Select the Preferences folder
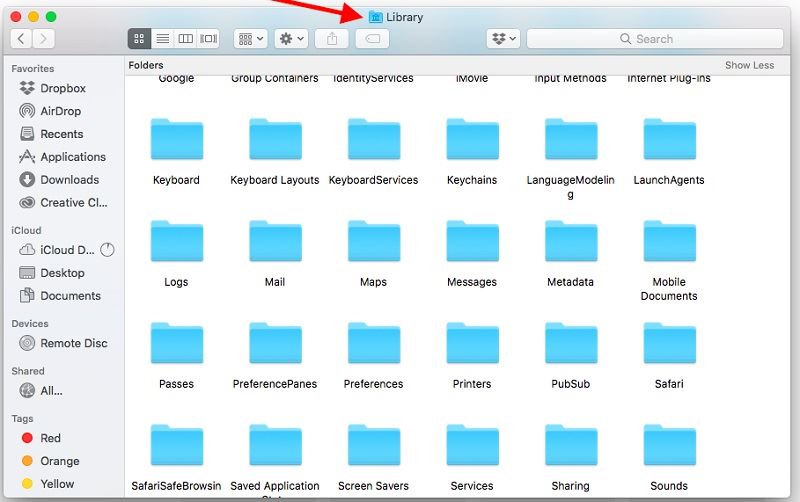This screenshot has width=800, height=502. [x=373, y=343]
